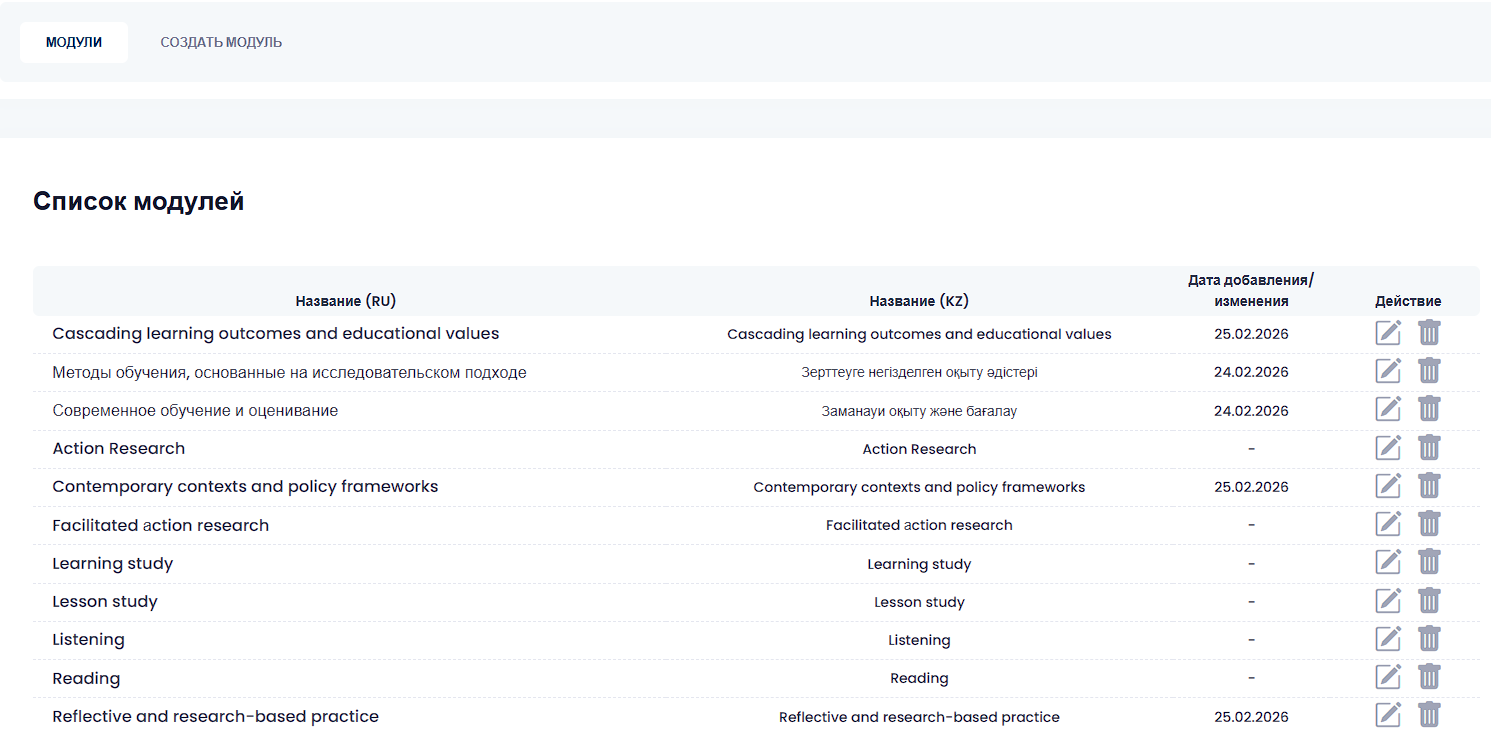
Task: Delete the Современное обучение и оценивание module
Action: click(x=1429, y=409)
